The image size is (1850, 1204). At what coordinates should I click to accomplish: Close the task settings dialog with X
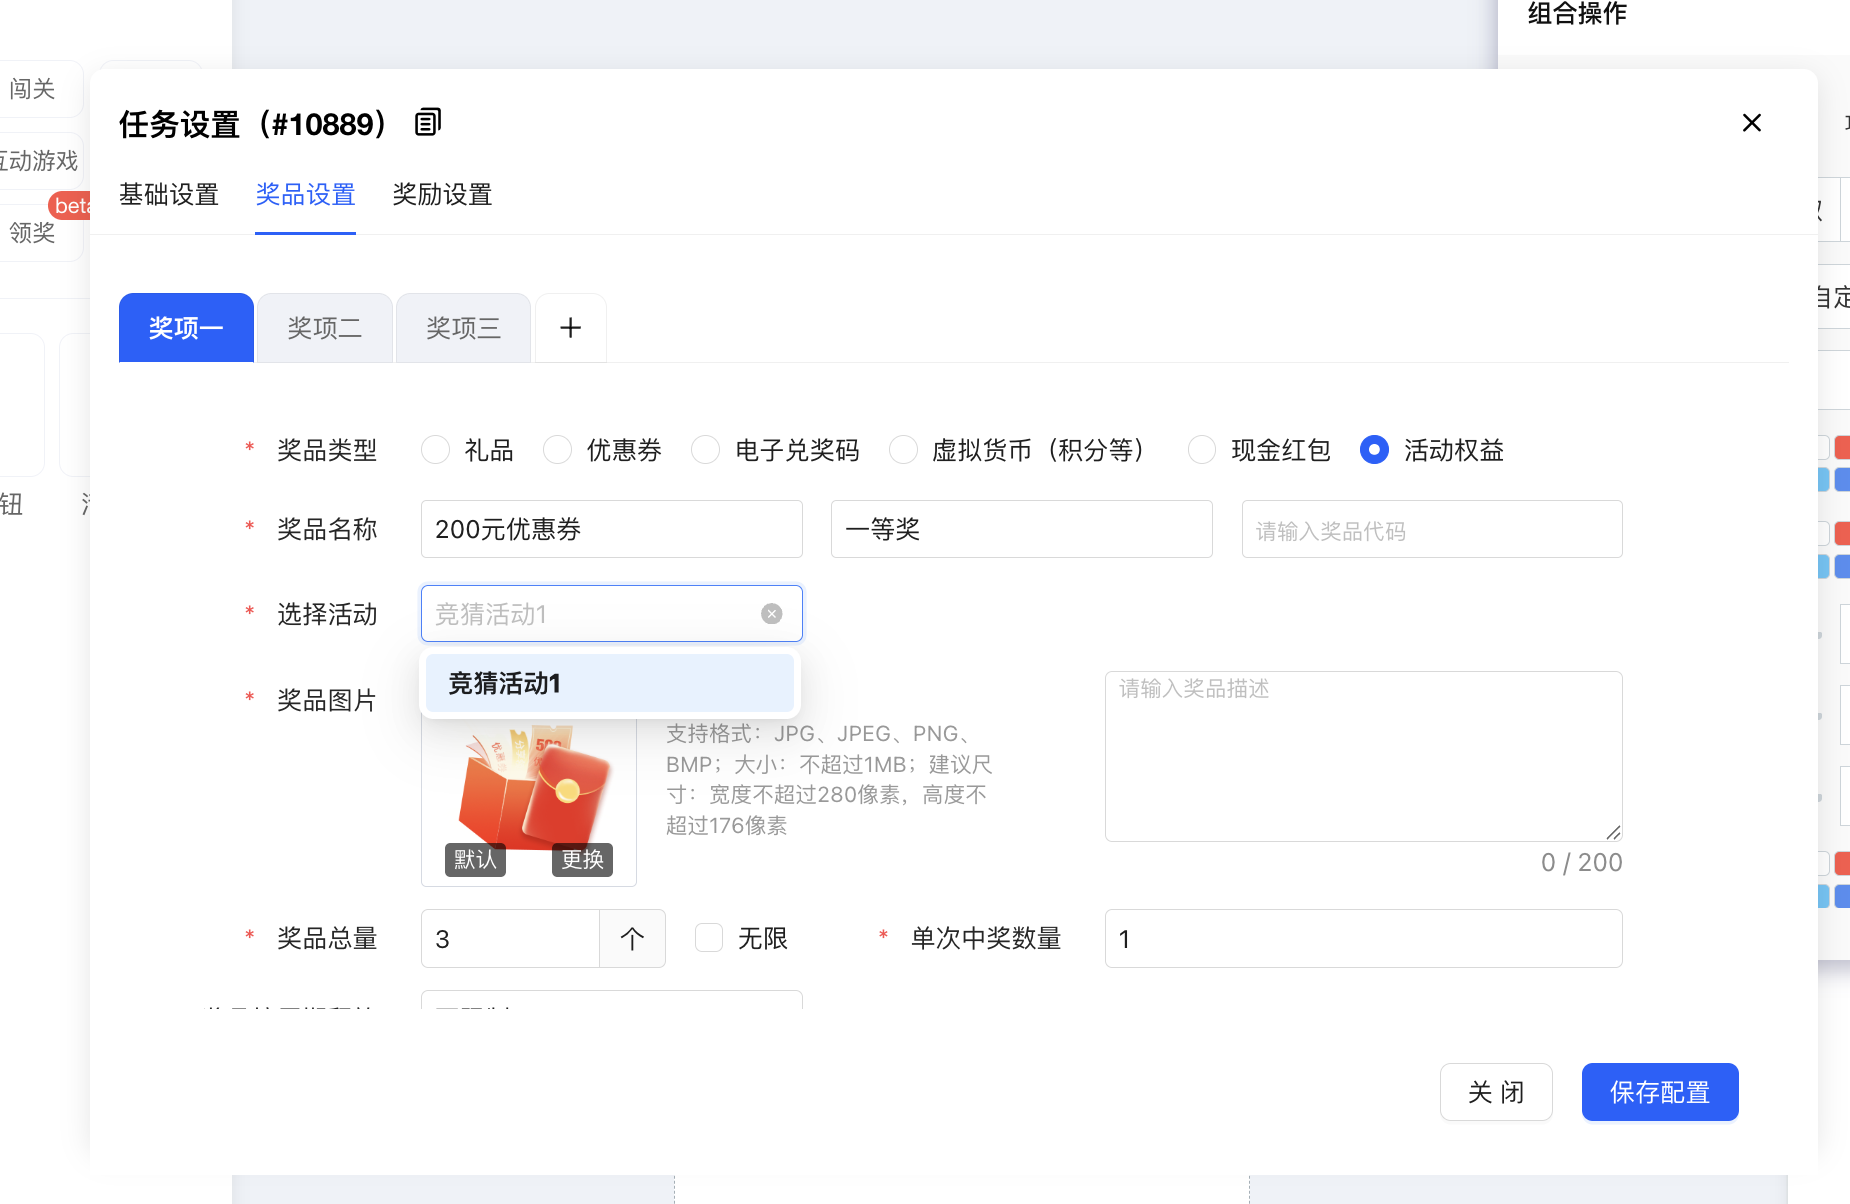pos(1751,123)
